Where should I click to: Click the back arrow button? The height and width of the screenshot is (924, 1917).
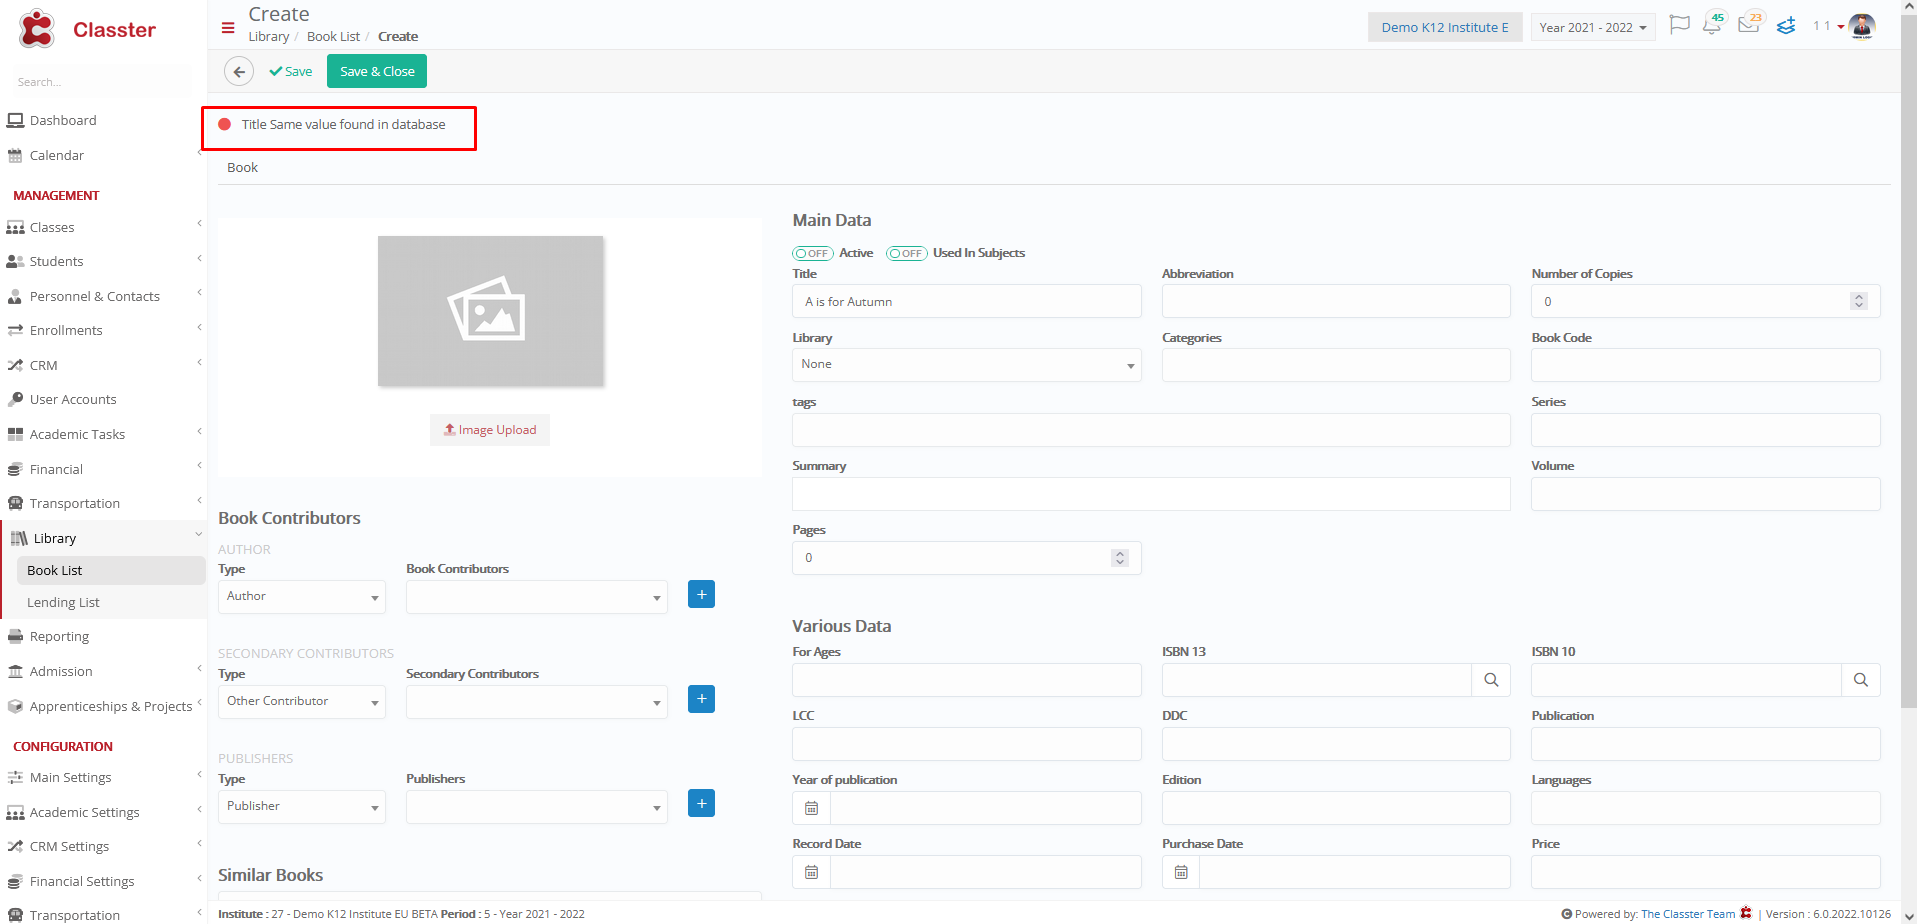click(239, 72)
